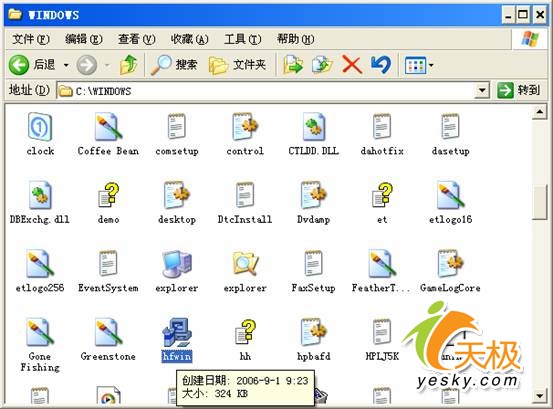The width and height of the screenshot is (553, 409).
Task: Click the vertical scrollbar down arrow
Action: pos(540,396)
